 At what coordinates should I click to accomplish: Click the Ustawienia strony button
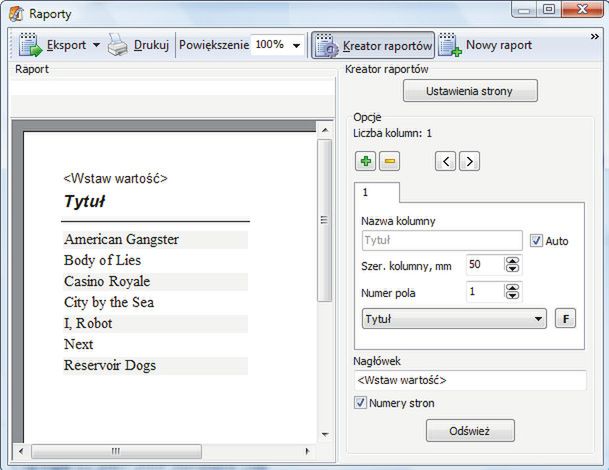(470, 91)
